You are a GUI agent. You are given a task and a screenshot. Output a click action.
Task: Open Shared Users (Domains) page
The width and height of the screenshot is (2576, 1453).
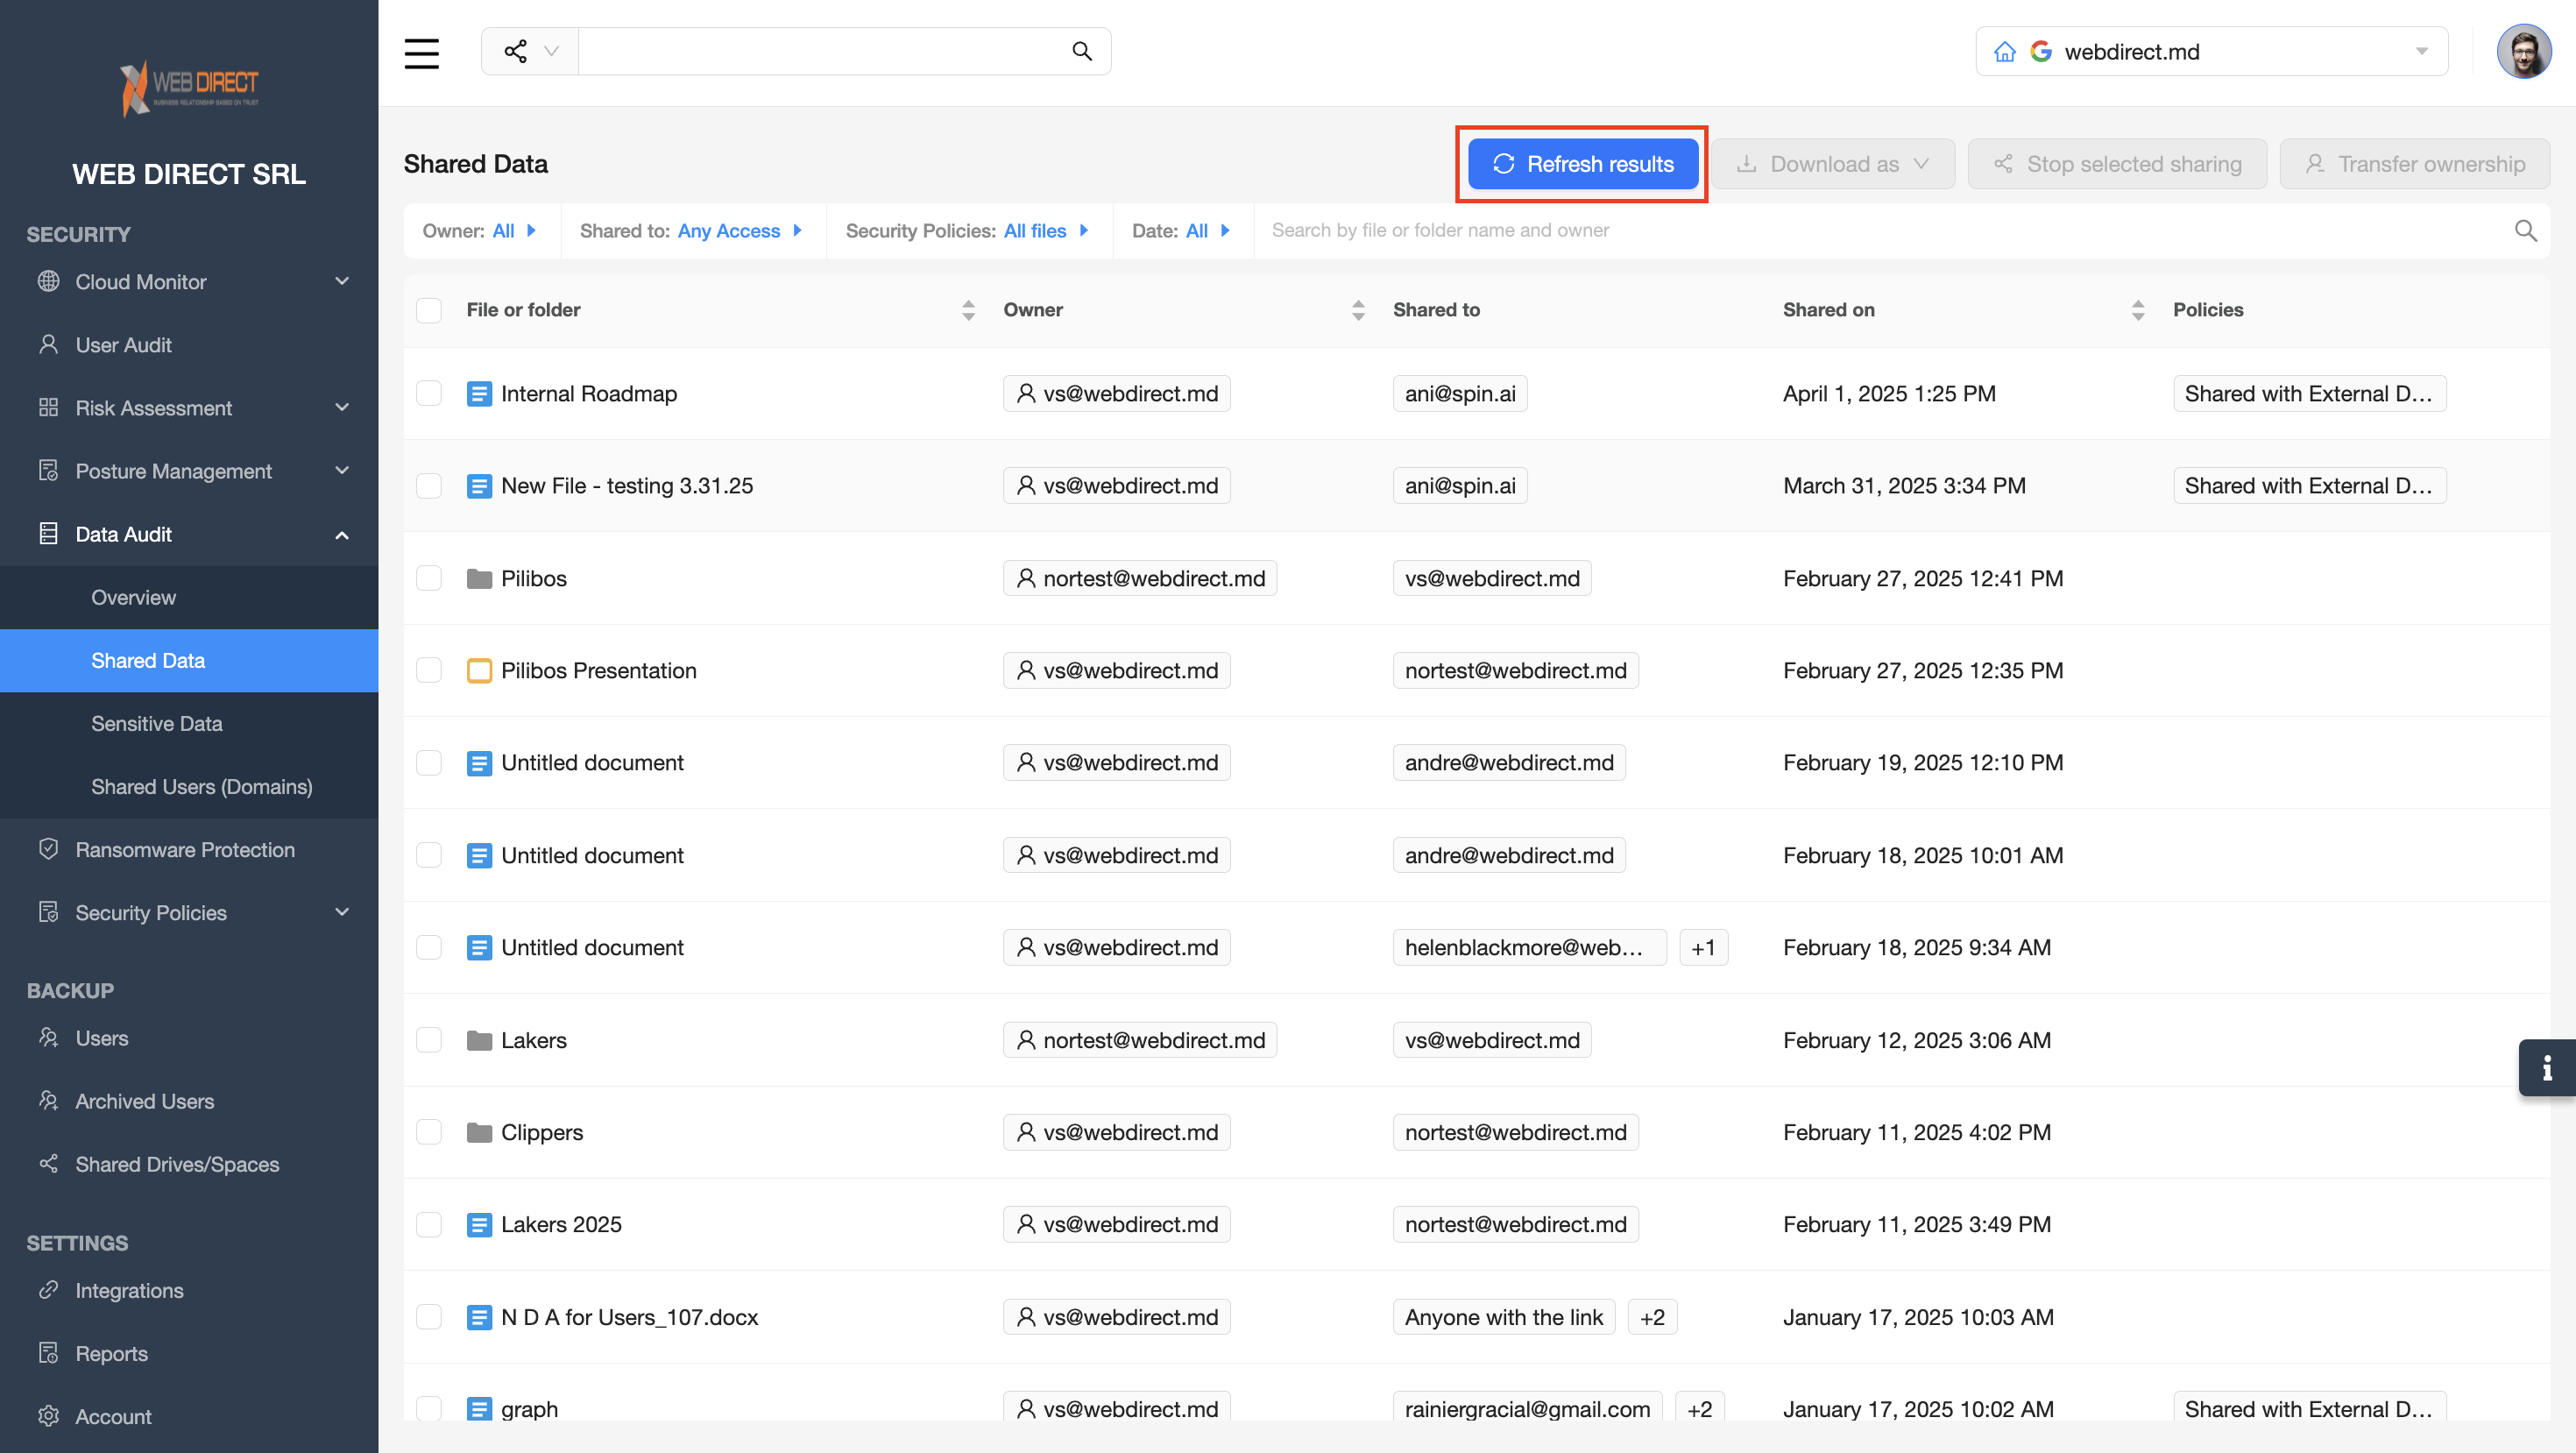189,786
